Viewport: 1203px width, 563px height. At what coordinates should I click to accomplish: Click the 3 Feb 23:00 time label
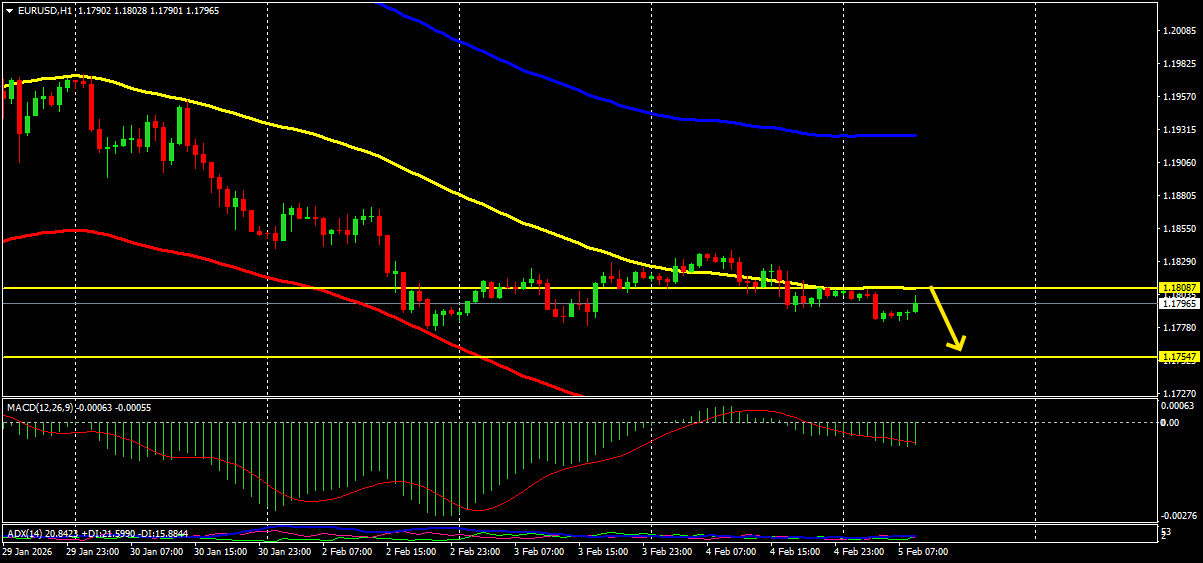coord(667,551)
